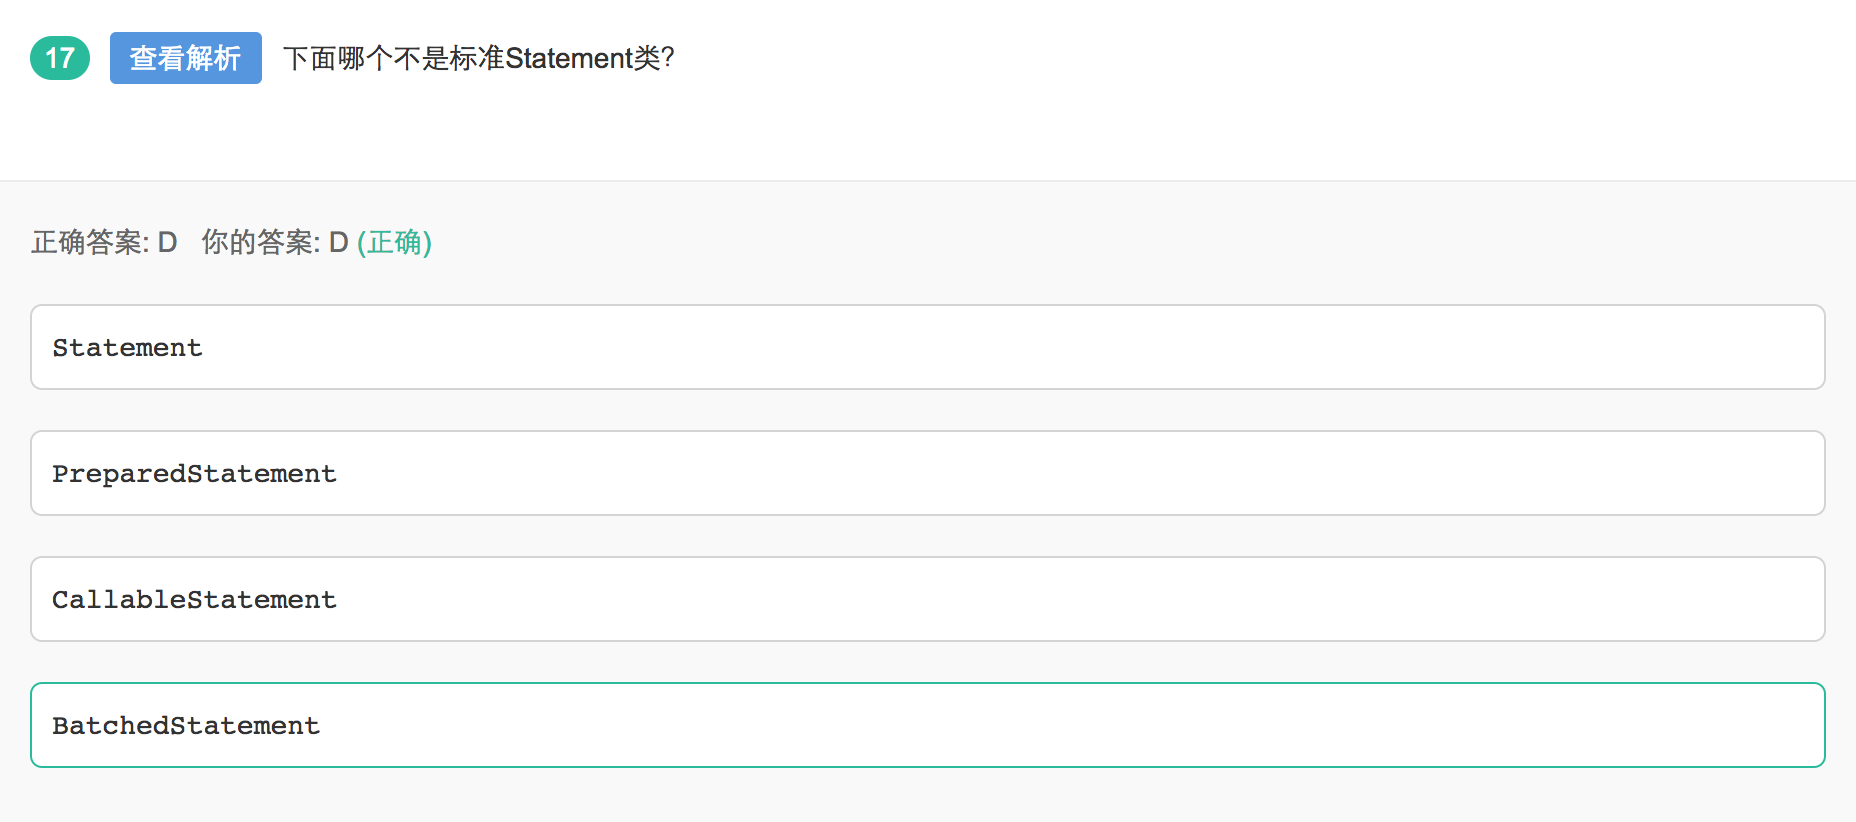Click the word PreparedStatement in option B
The image size is (1856, 822).
coord(194,474)
